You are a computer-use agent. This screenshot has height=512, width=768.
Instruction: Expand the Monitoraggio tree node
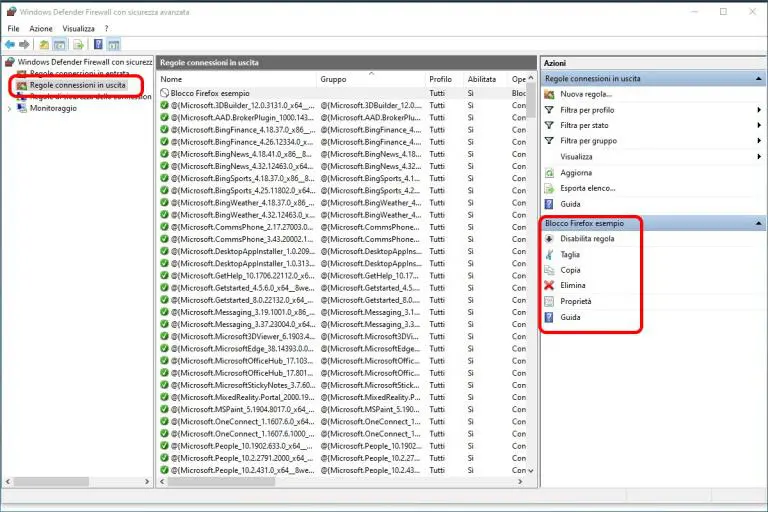[9, 108]
